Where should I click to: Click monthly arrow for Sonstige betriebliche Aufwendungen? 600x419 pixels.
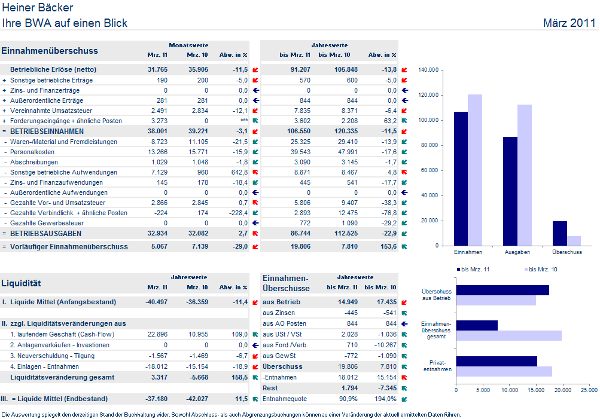coord(256,173)
